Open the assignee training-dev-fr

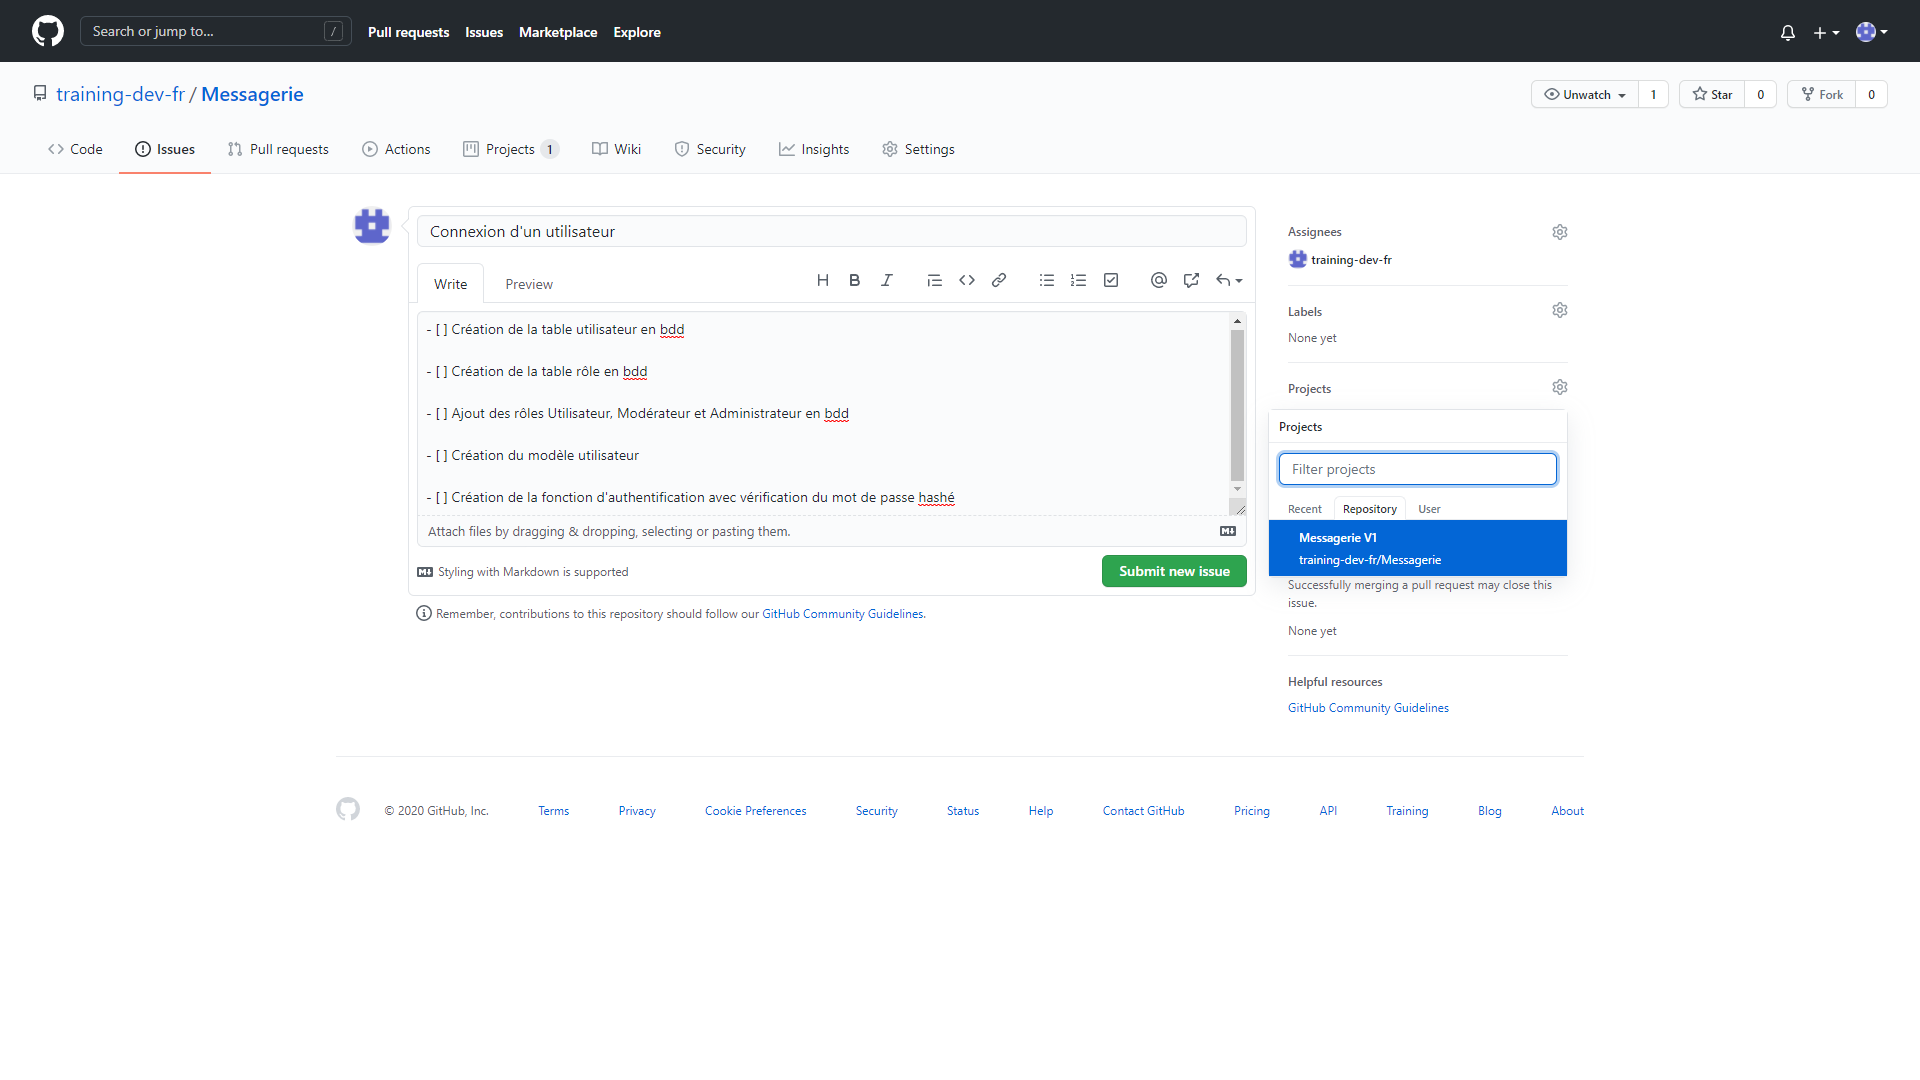pyautogui.click(x=1340, y=259)
